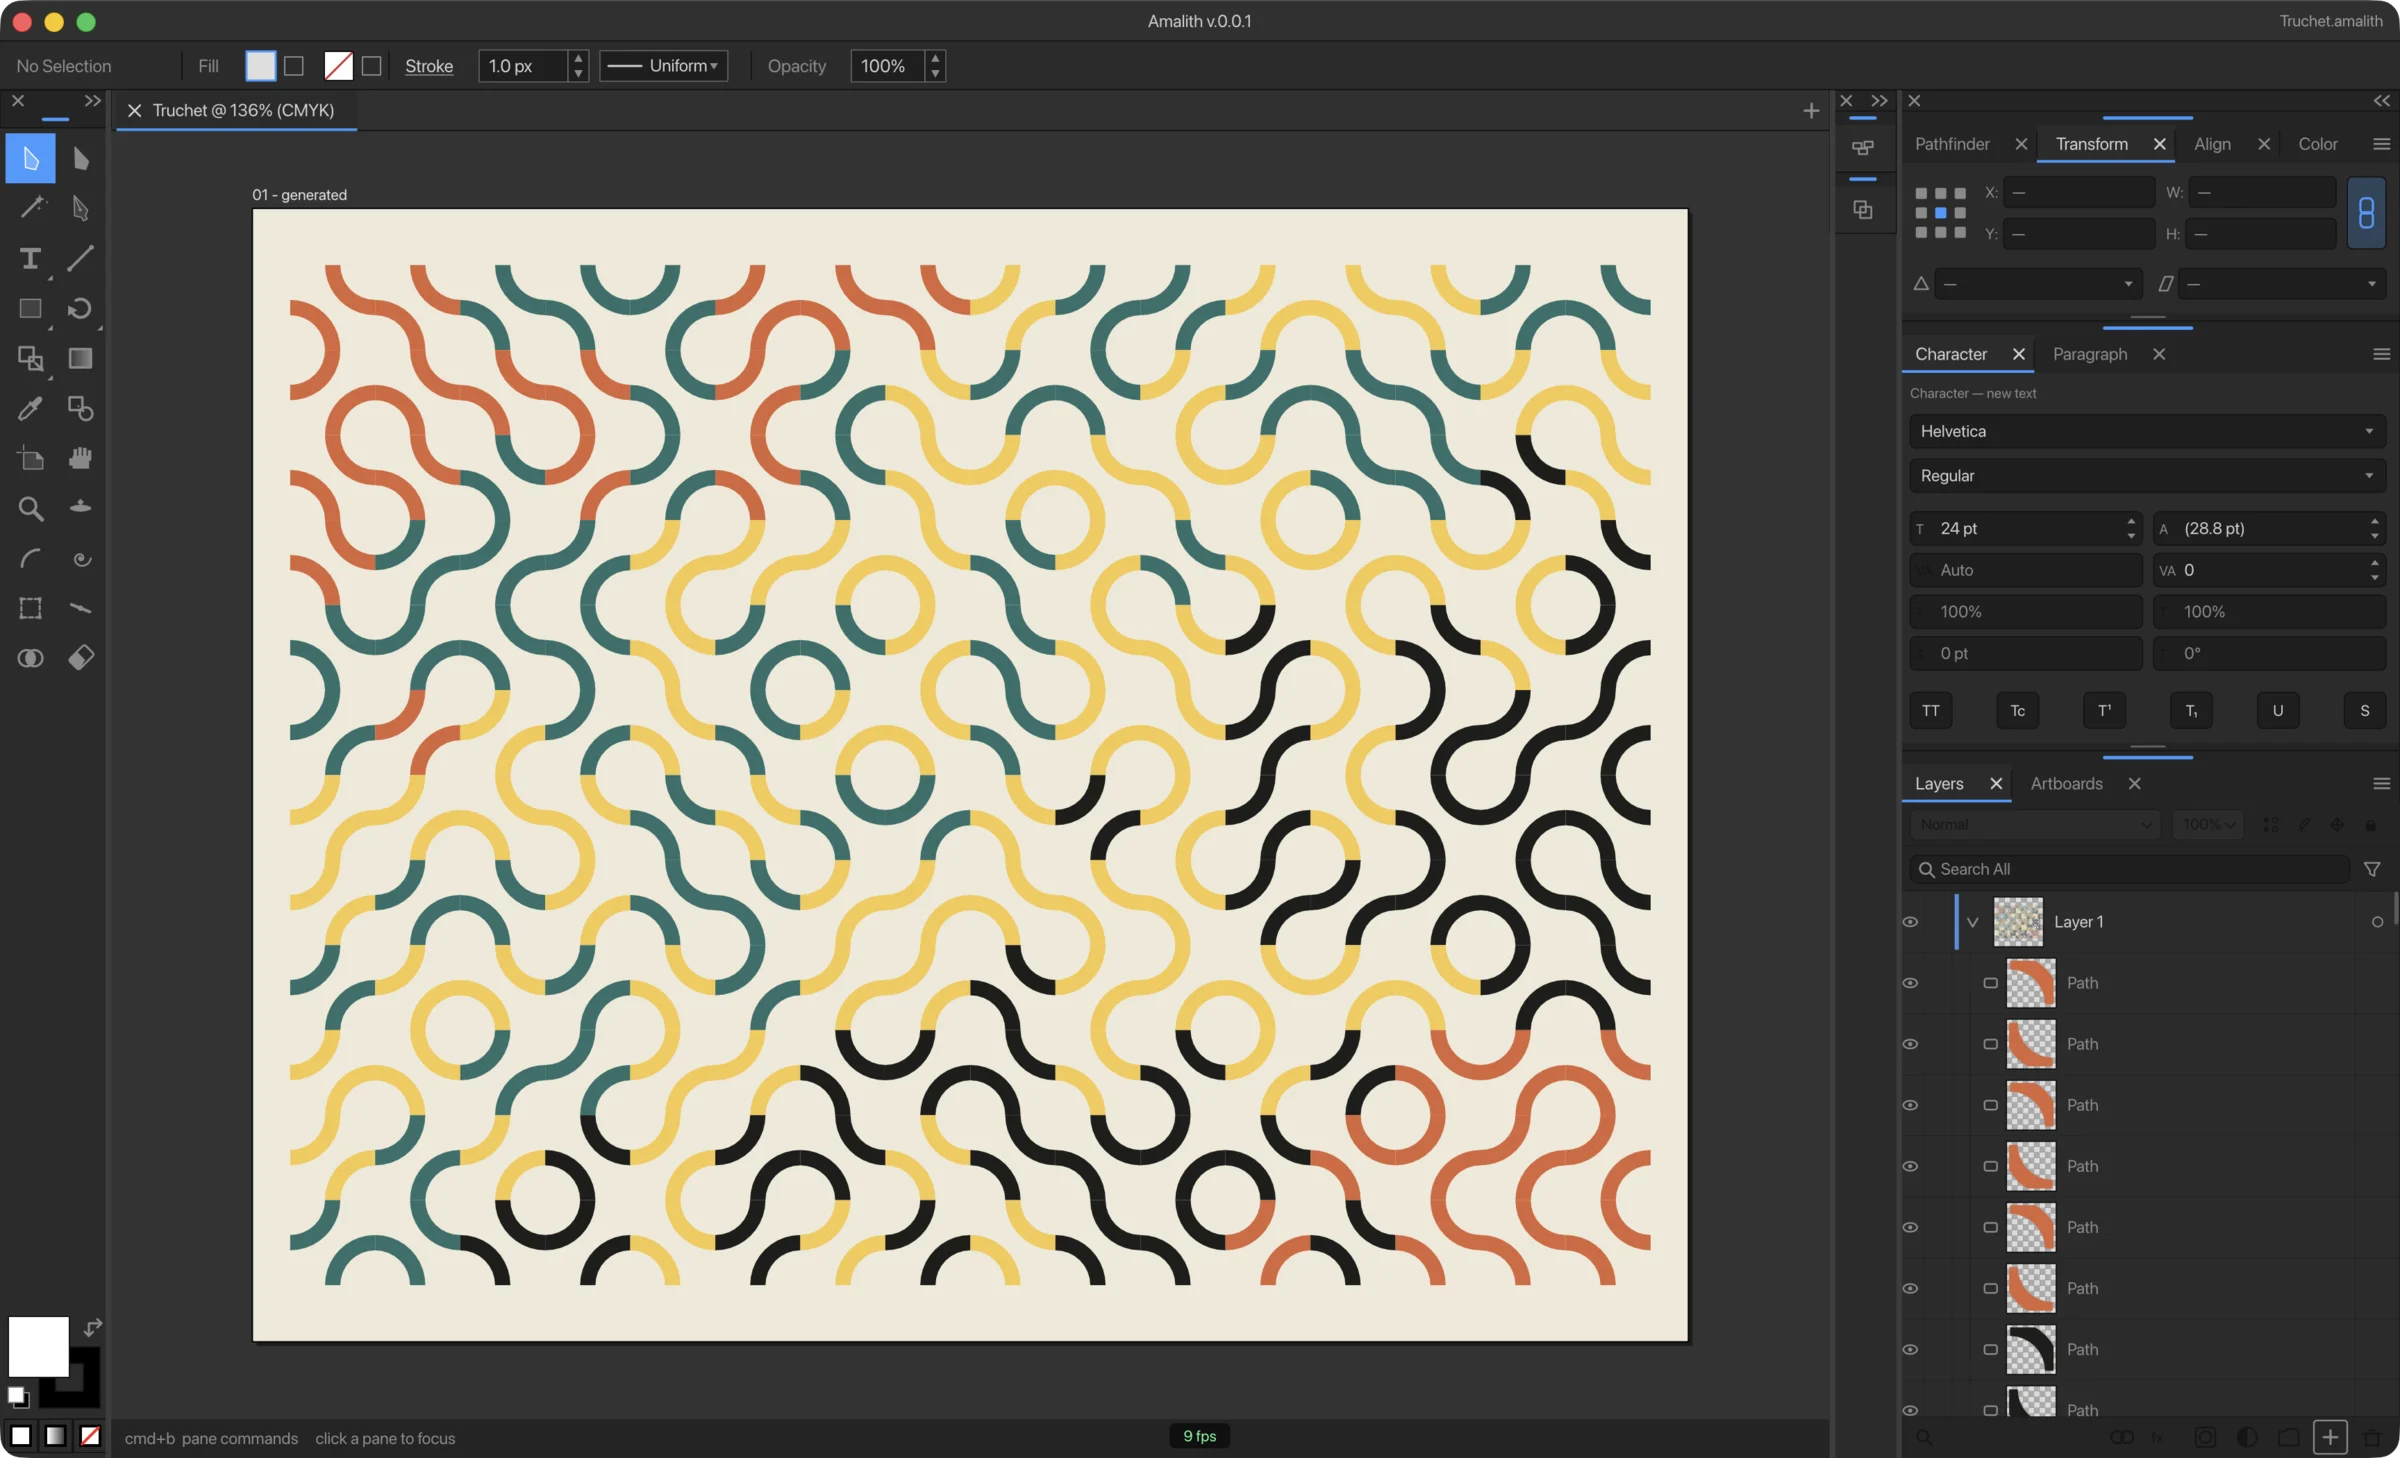Click the Fill color swatch in toolbar
The image size is (2400, 1458).
tap(260, 66)
